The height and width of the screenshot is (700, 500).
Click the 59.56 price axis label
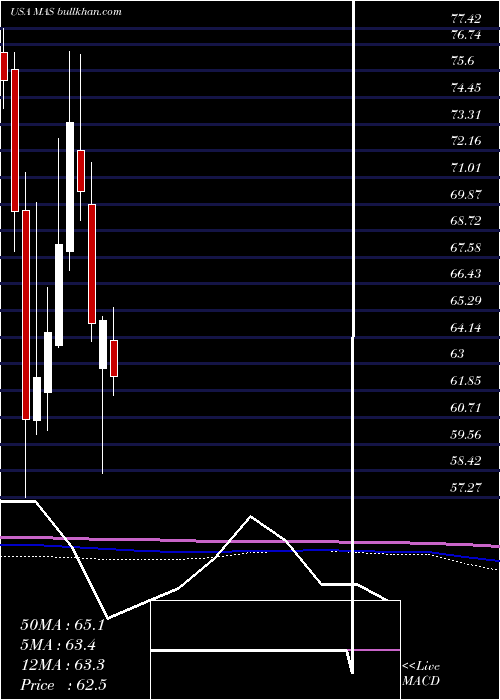point(466,434)
